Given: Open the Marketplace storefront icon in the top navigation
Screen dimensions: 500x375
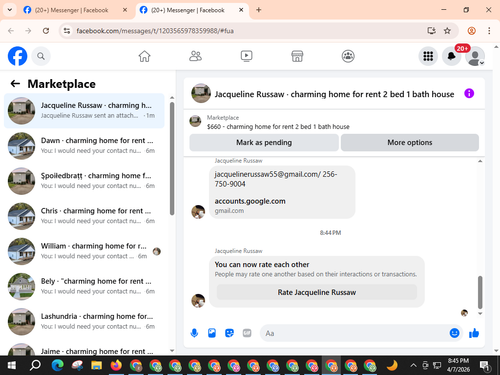Looking at the screenshot, I should click(297, 56).
